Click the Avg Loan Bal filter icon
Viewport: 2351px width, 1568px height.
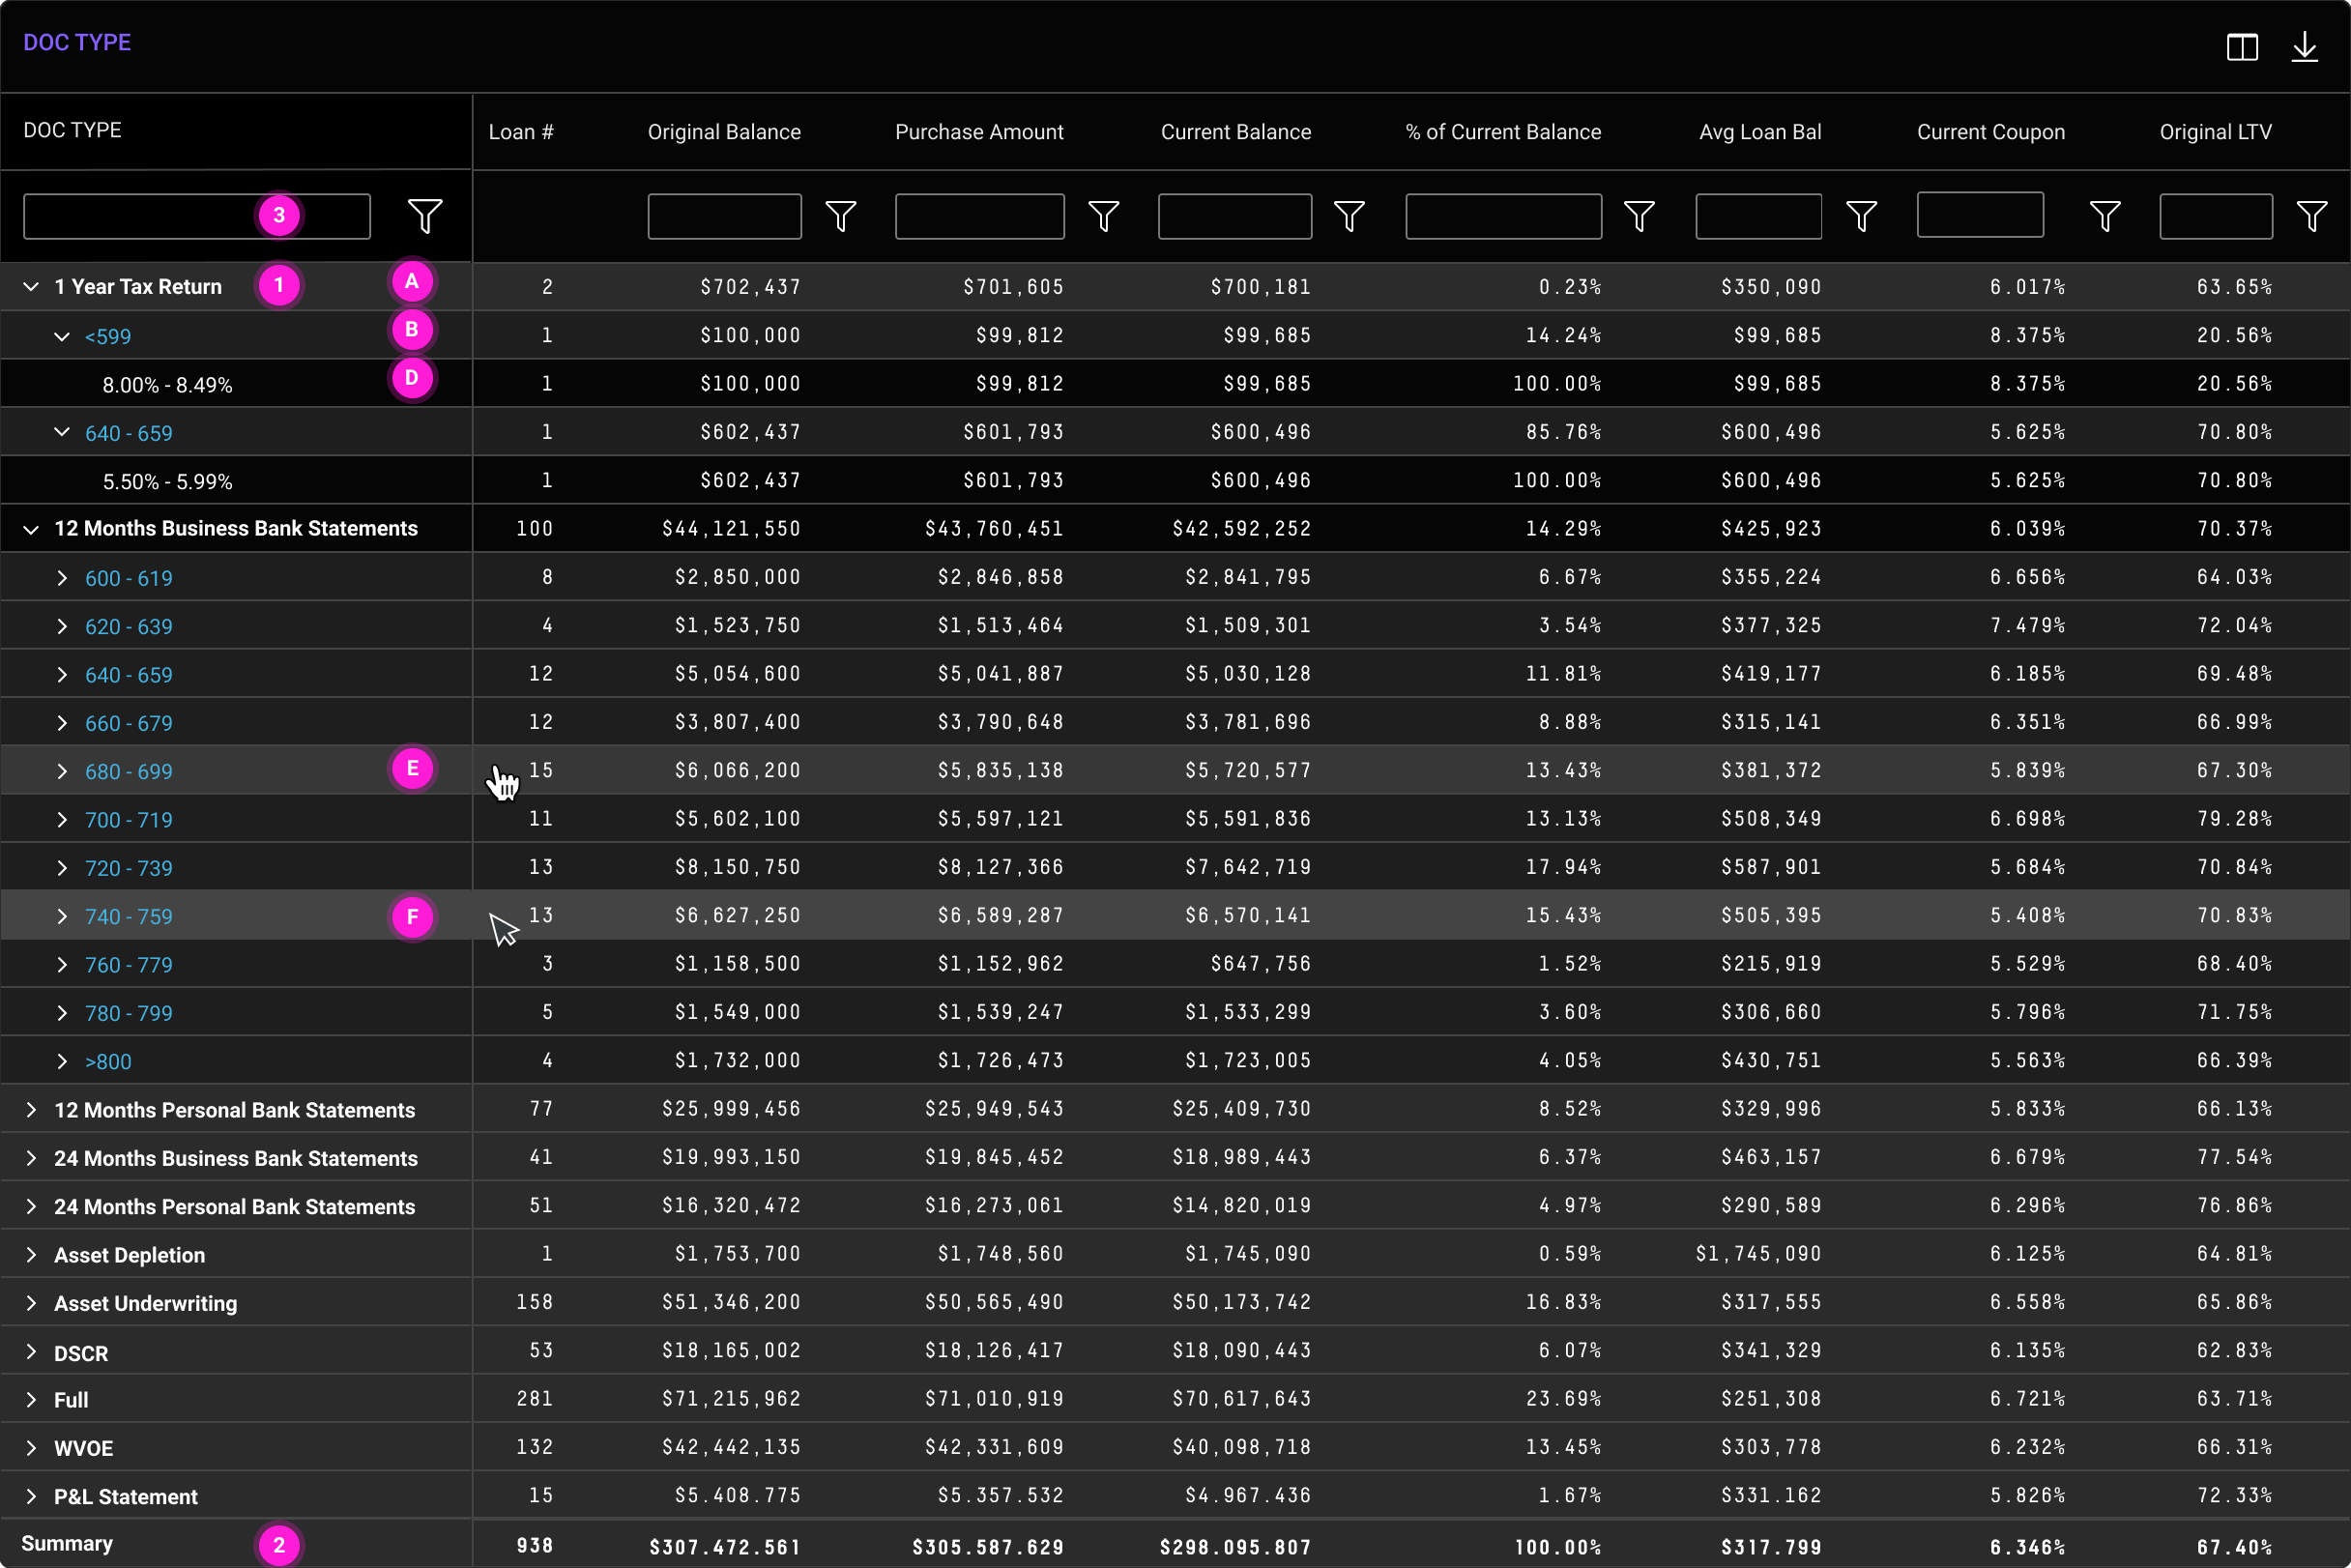point(1861,216)
